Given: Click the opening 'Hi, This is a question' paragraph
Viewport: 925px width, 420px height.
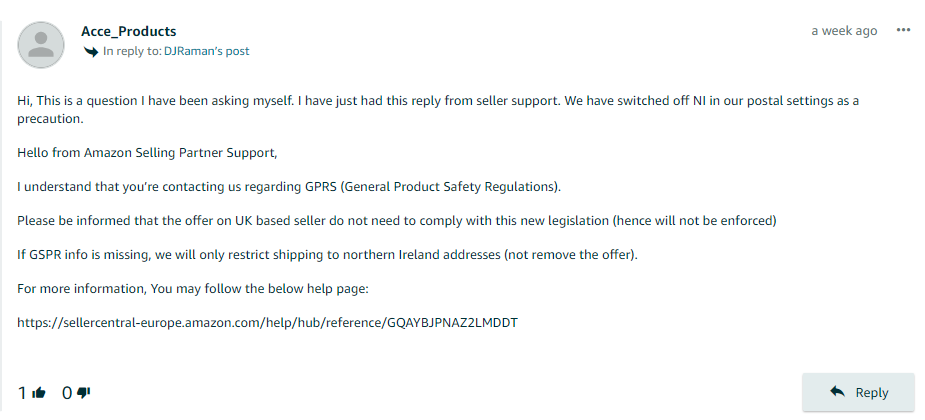Looking at the screenshot, I should (438, 109).
